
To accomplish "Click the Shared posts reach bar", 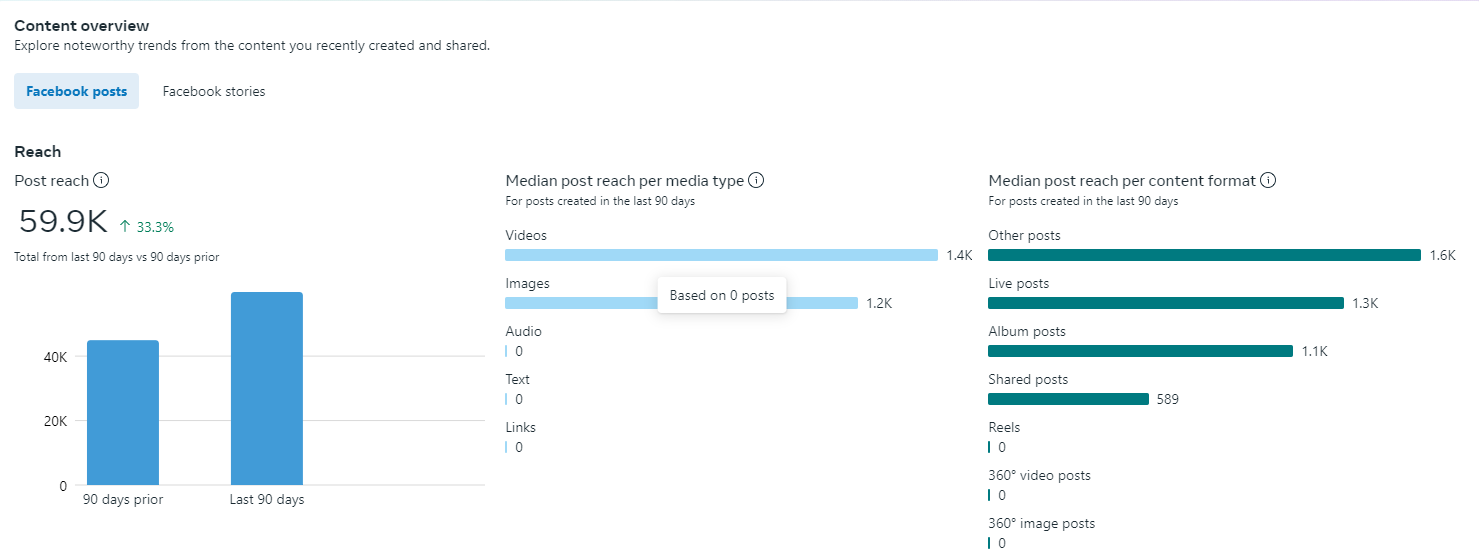I will tap(1068, 399).
